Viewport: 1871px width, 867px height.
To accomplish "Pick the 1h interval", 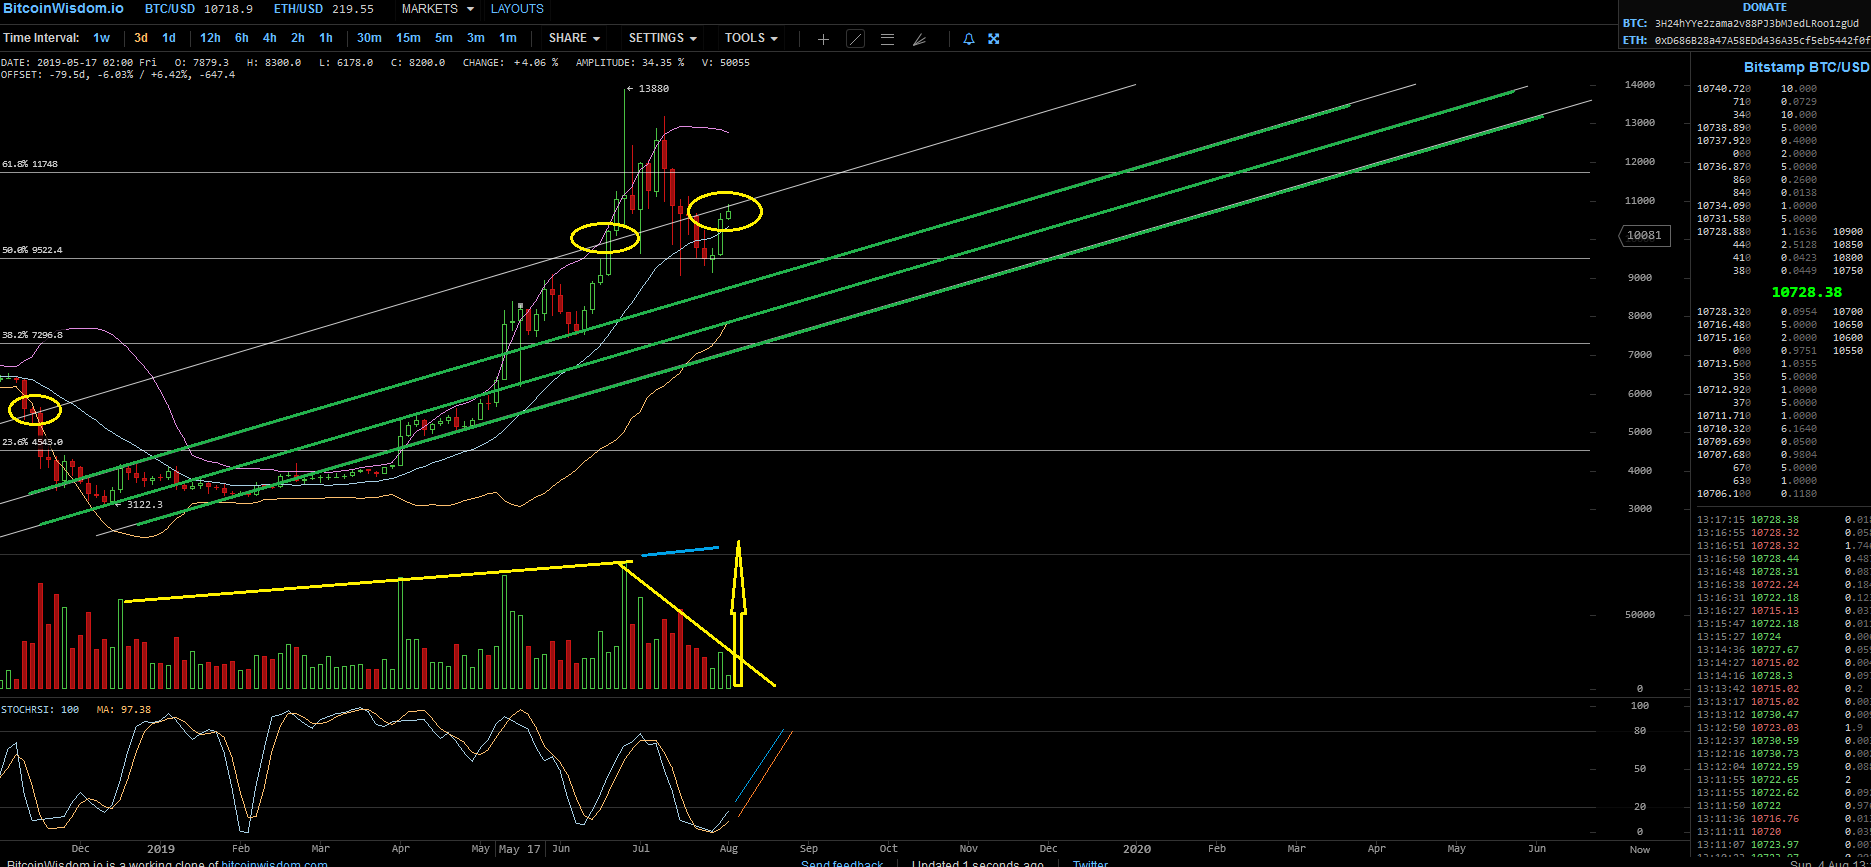I will pyautogui.click(x=326, y=38).
